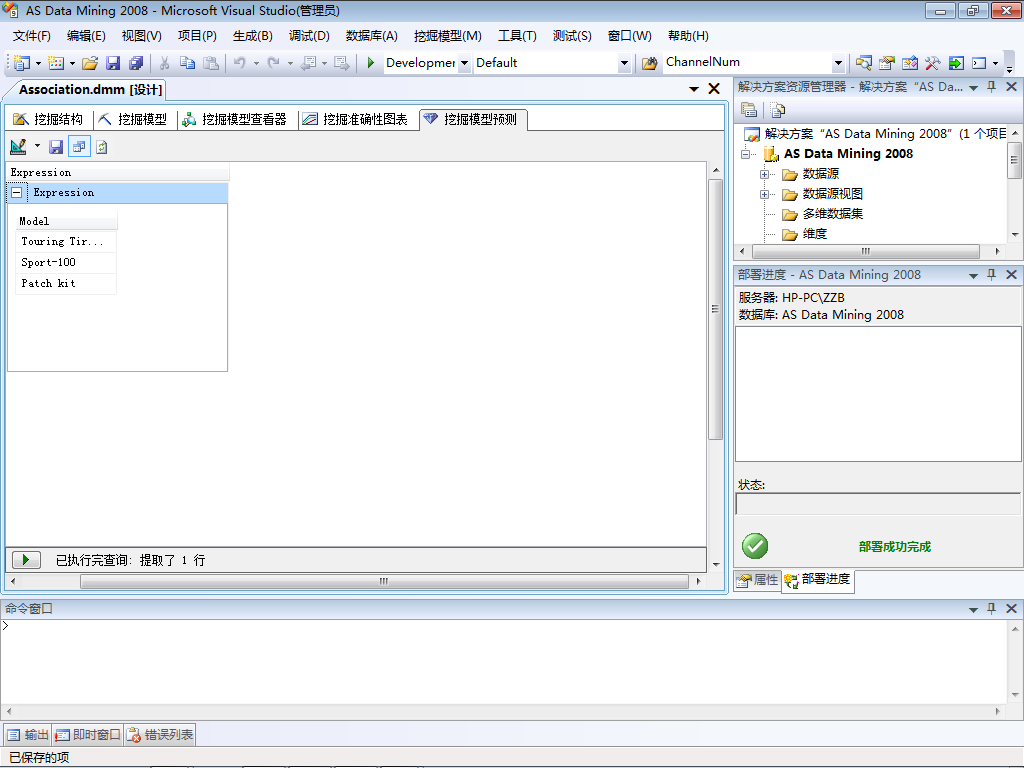This screenshot has width=1024, height=768.
Task: Click the green arrow Start Page icon
Action: 956,63
